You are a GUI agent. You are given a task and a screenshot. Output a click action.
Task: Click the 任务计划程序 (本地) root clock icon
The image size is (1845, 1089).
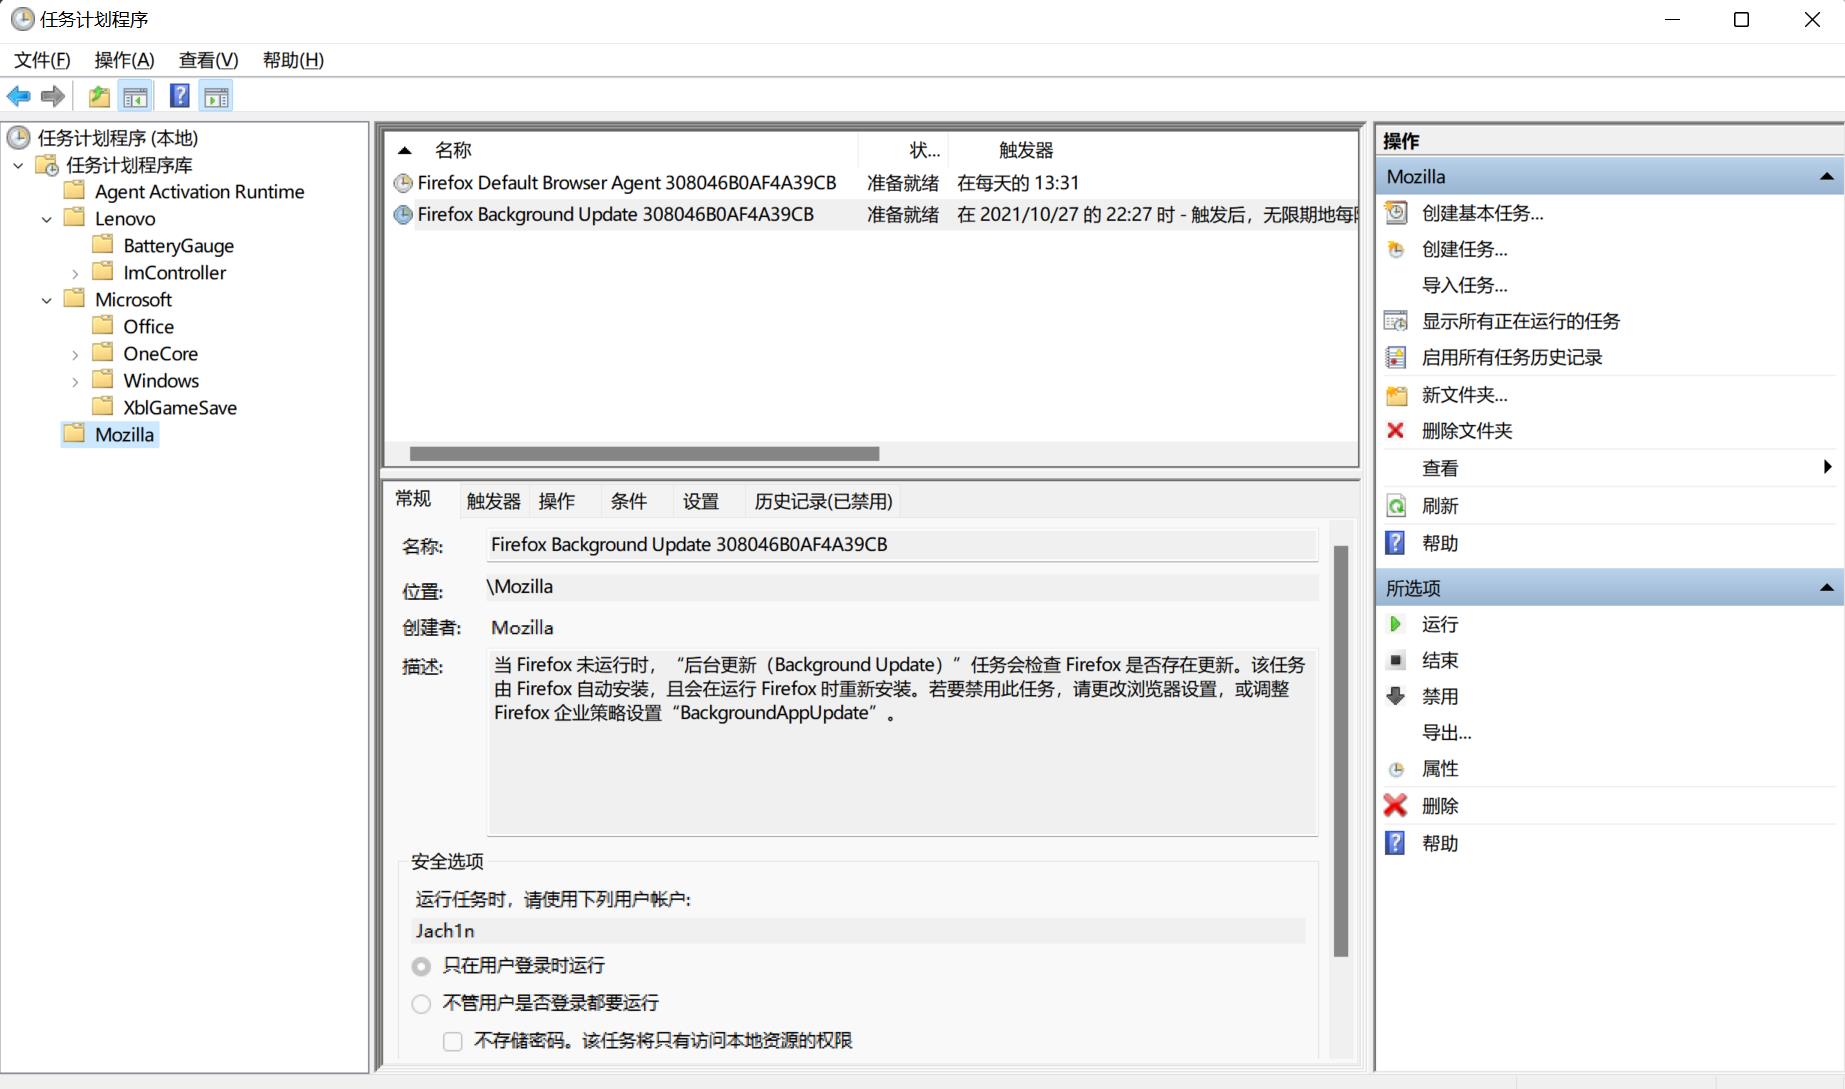tap(19, 137)
